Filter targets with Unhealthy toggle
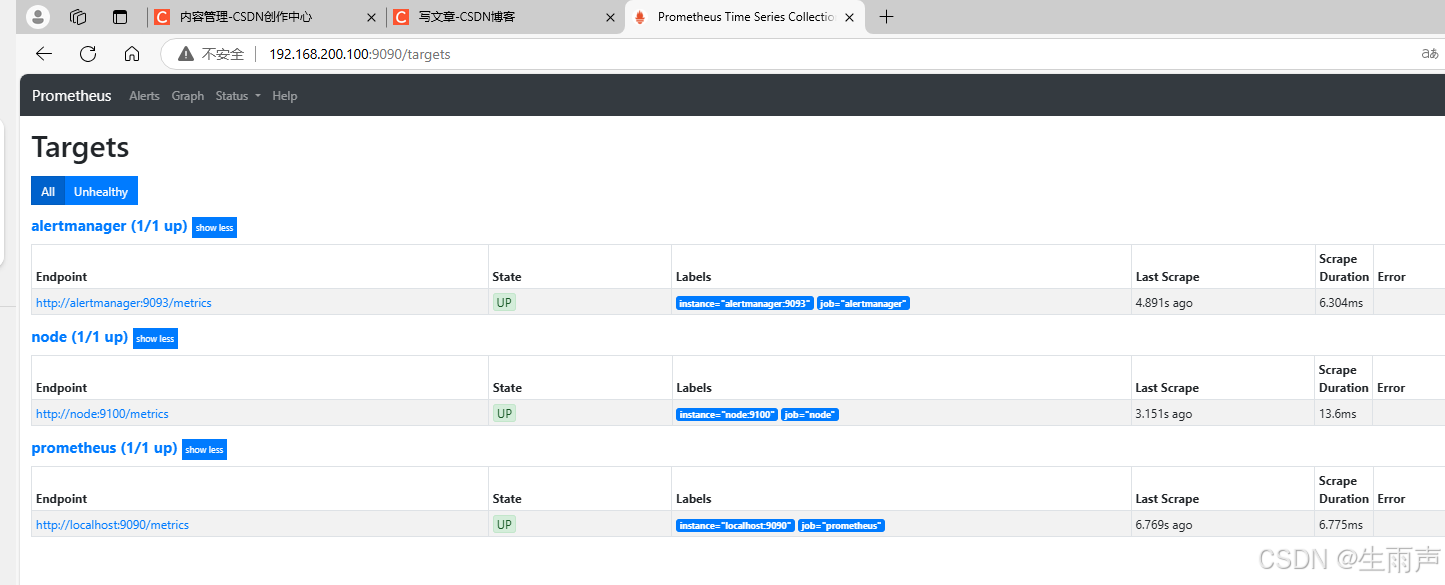This screenshot has height=585, width=1445. [x=101, y=191]
